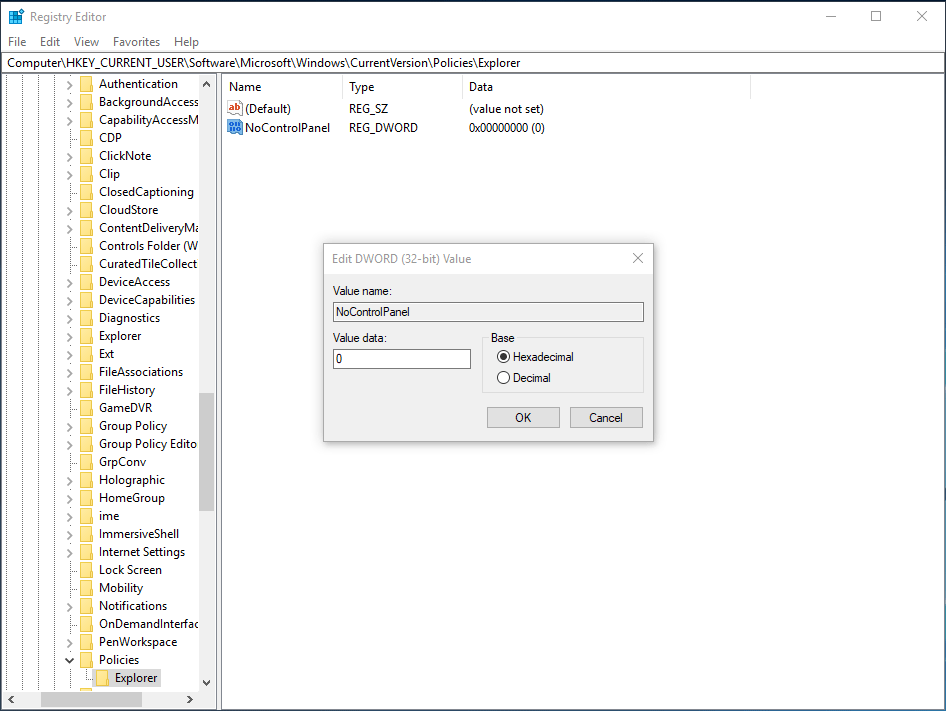The height and width of the screenshot is (711, 946).
Task: Click the tree pane horizontal scrollbar thumb
Action: coord(91,700)
